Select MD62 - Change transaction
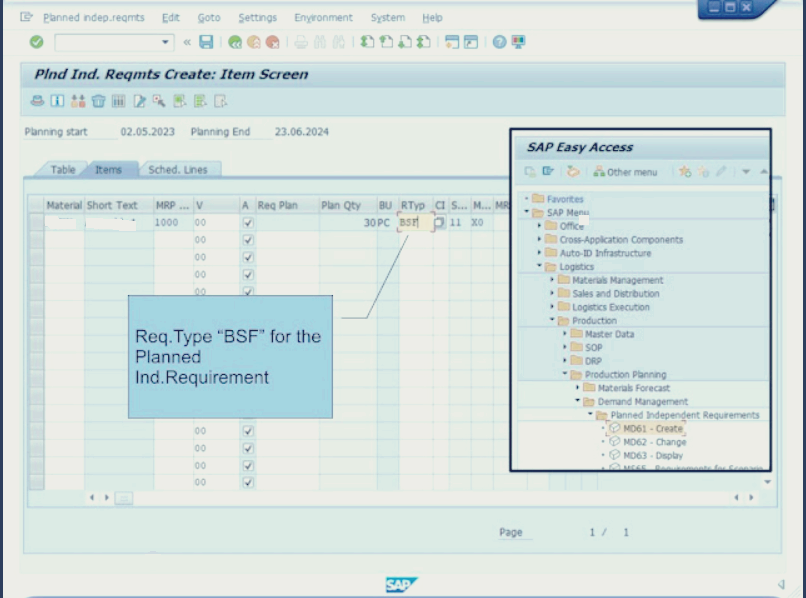806x598 pixels. pyautogui.click(x=654, y=442)
